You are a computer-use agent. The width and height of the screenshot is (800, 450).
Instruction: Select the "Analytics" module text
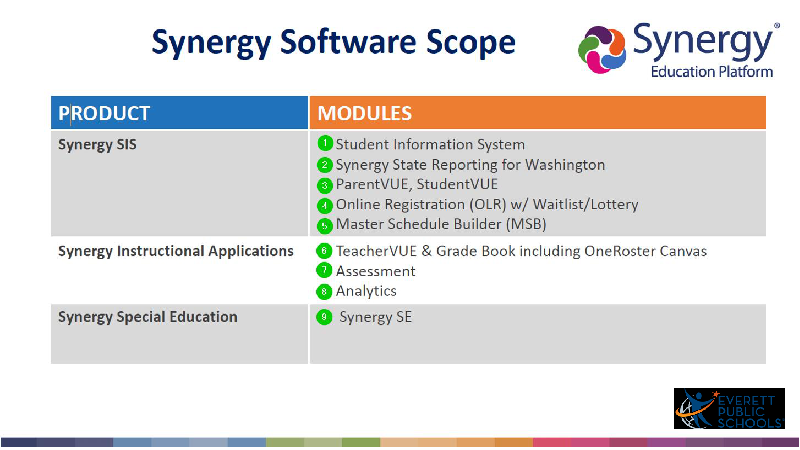(366, 291)
